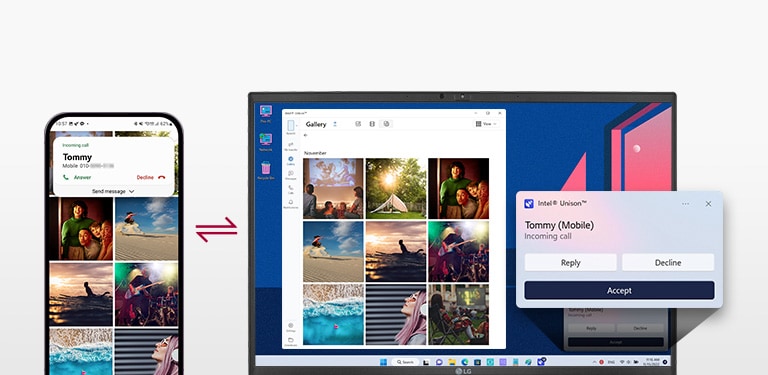Viewport: 768px width, 375px height.
Task: Open the outdoor movie projection photo on laptop
Action: (x=333, y=188)
